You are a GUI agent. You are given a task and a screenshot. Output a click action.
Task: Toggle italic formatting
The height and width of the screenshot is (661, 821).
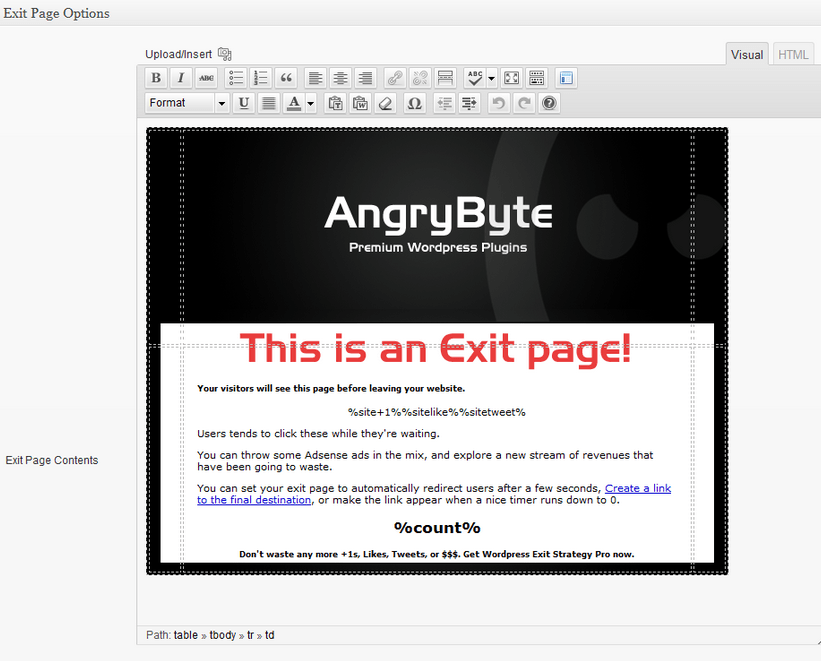click(181, 78)
